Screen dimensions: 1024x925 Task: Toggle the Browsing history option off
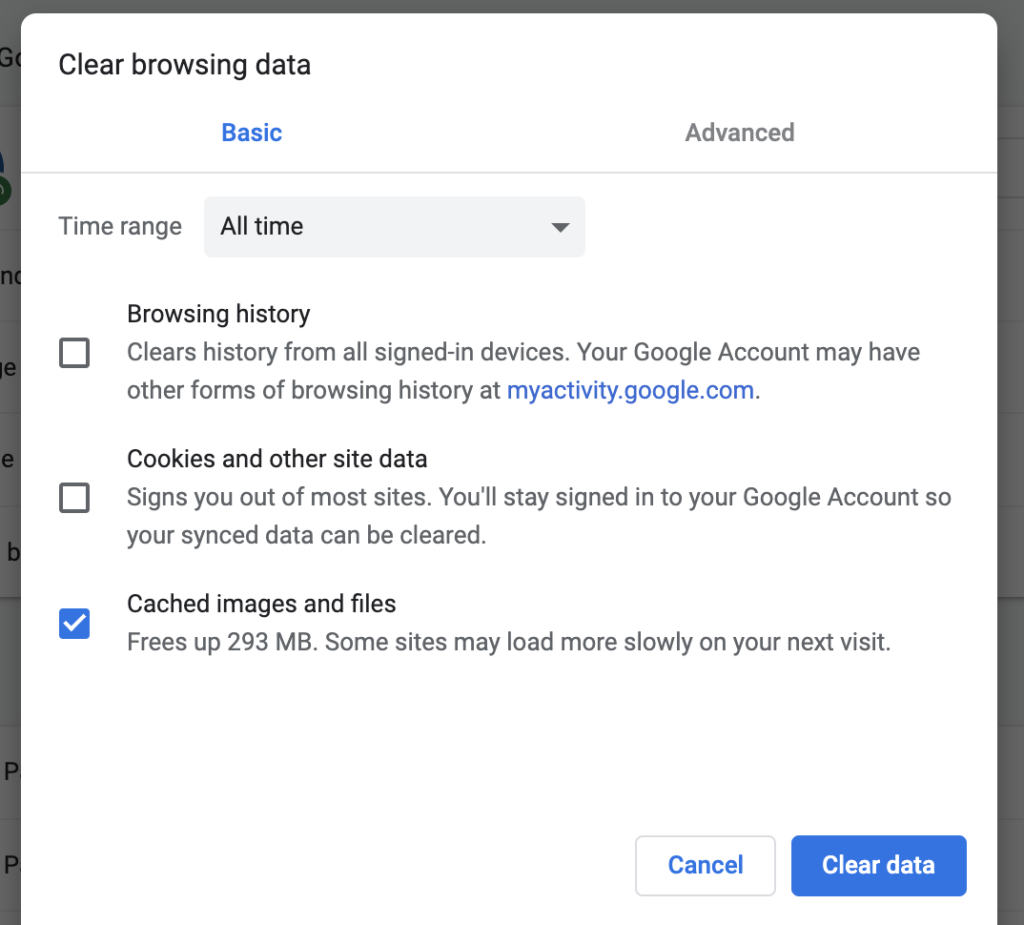74,352
